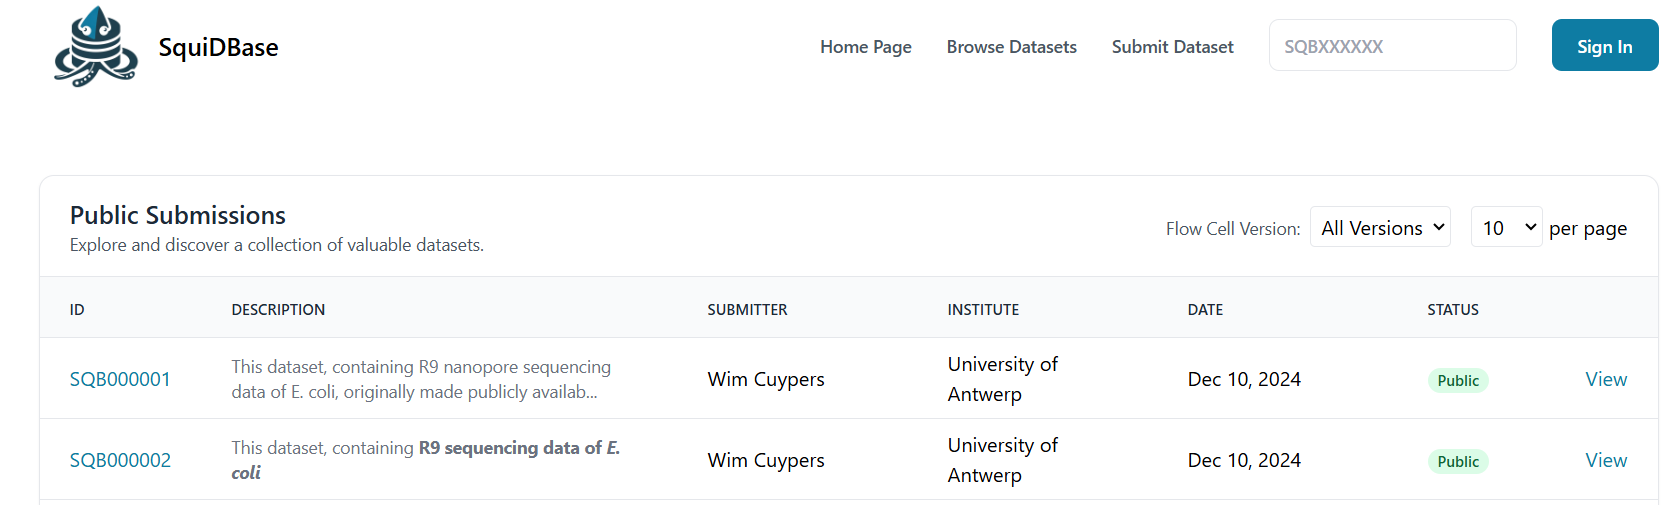This screenshot has width=1680, height=505.
Task: Open the Home Page menu item
Action: click(x=866, y=47)
